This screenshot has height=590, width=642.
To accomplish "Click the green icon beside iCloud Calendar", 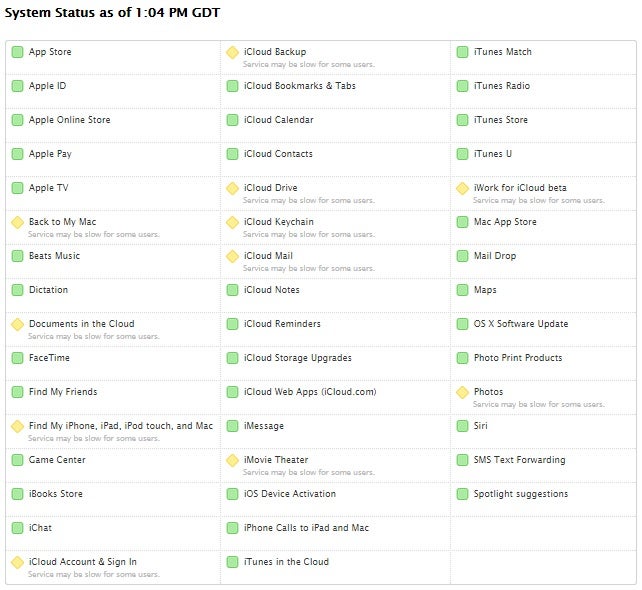I will 232,120.
